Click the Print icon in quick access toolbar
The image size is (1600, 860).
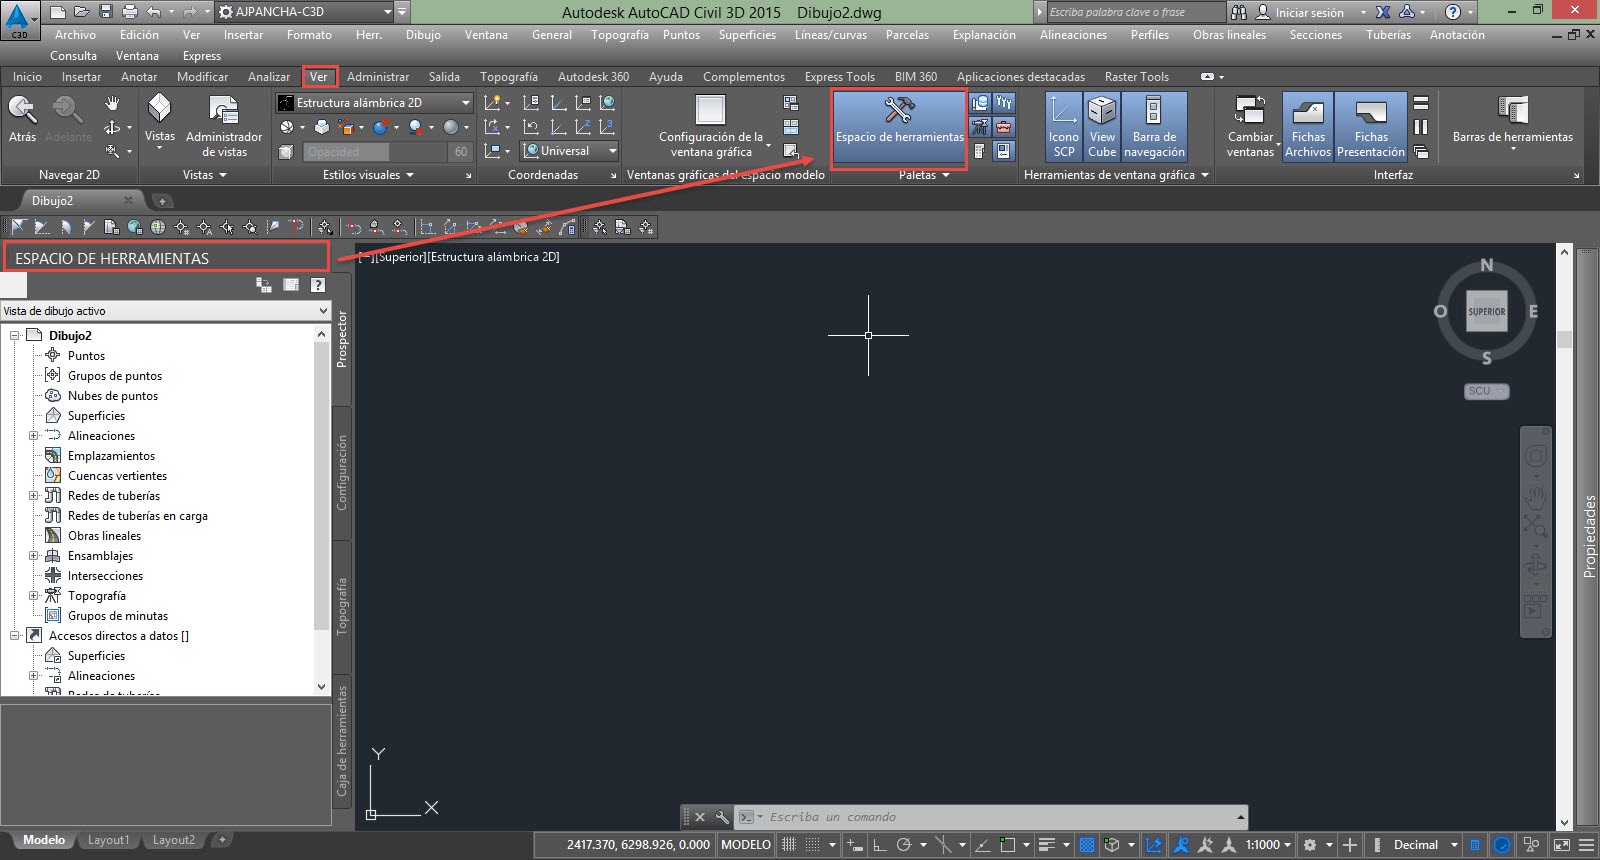130,12
